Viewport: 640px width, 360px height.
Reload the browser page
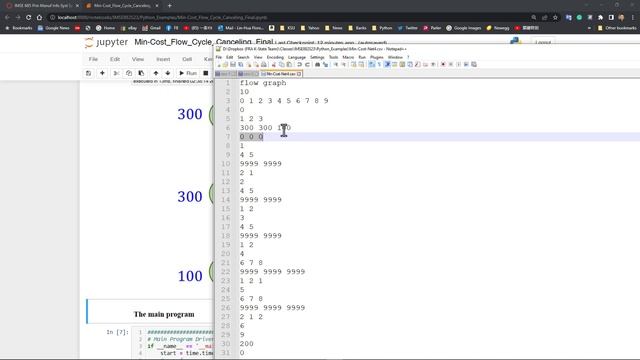point(29,18)
